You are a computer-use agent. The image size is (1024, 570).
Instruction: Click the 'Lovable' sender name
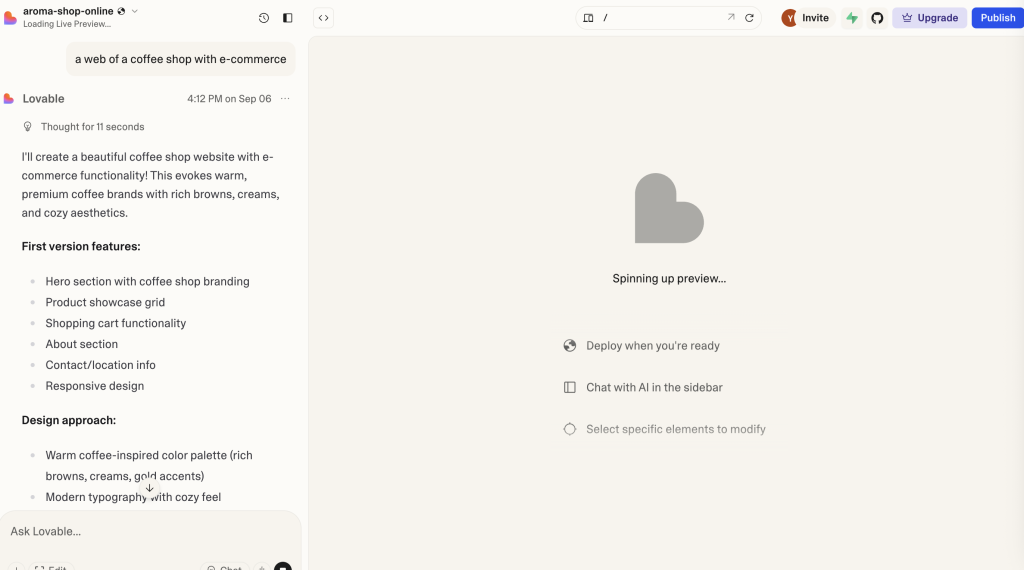[x=43, y=99]
